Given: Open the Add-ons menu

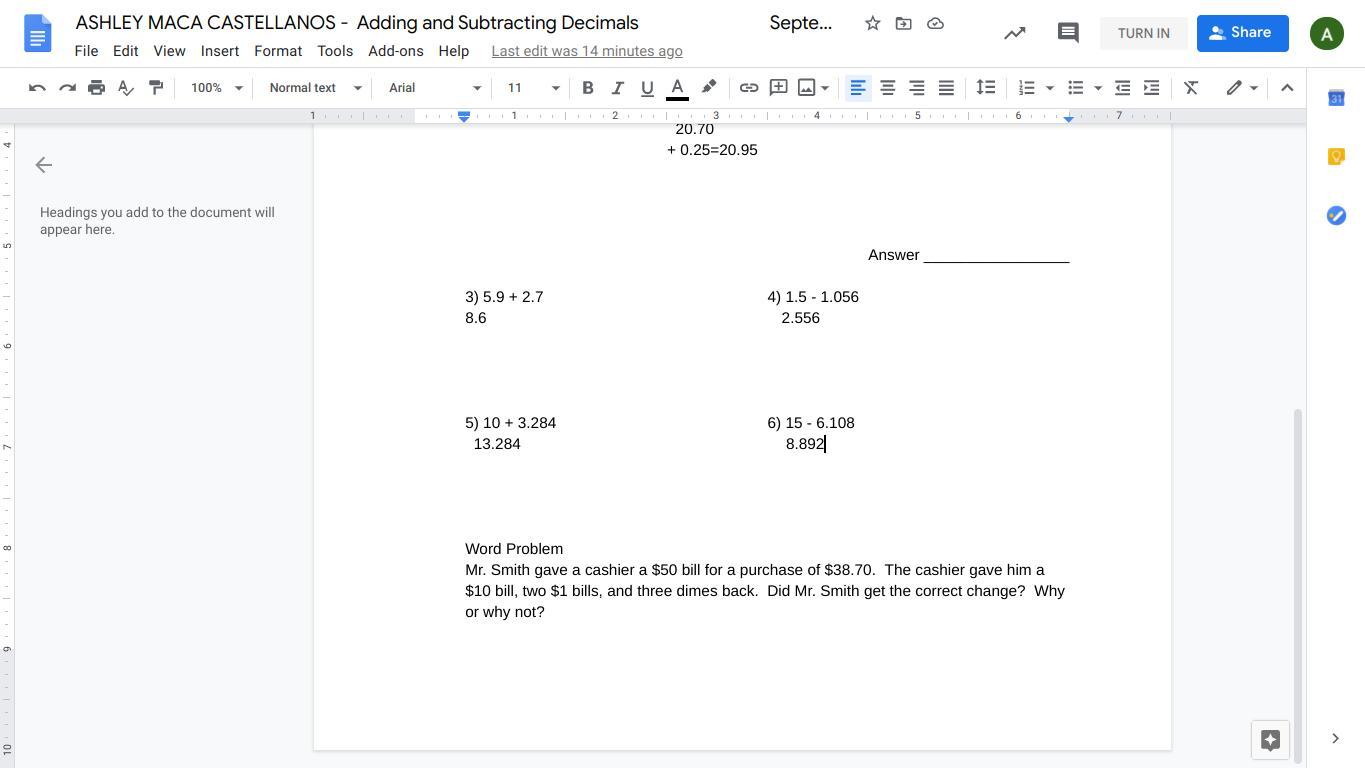Looking at the screenshot, I should (395, 51).
